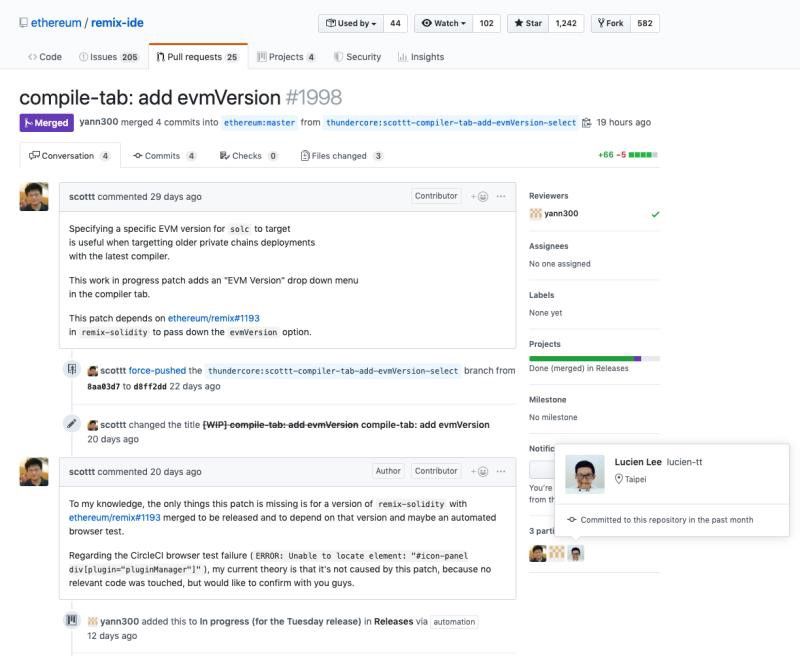This screenshot has width=800, height=656.
Task: Click the Star repository button
Action: tap(528, 23)
